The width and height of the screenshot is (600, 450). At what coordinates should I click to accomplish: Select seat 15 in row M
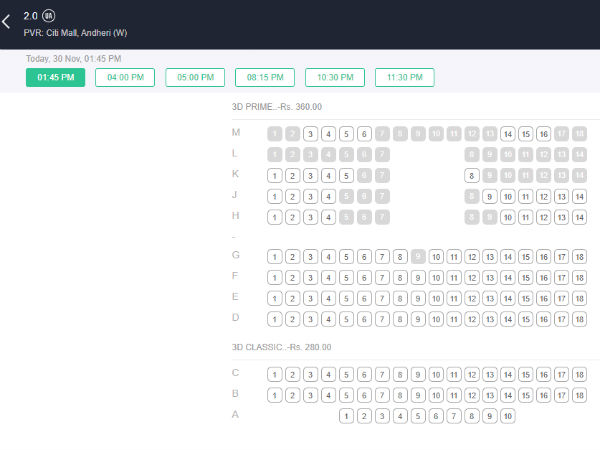pos(526,134)
